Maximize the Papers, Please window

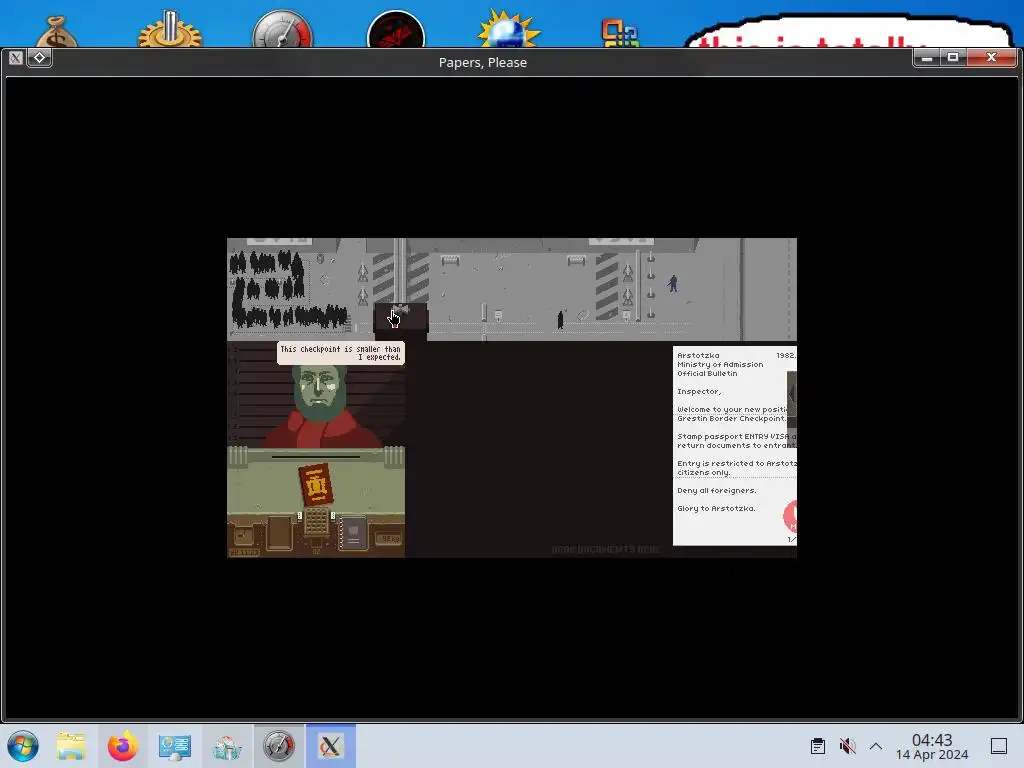point(953,57)
